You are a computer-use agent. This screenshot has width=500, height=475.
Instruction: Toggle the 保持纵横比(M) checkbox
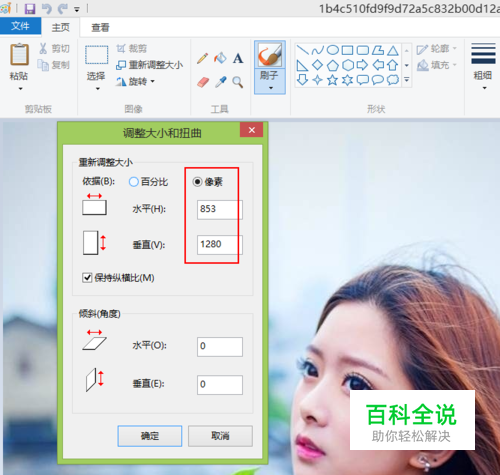tap(87, 278)
